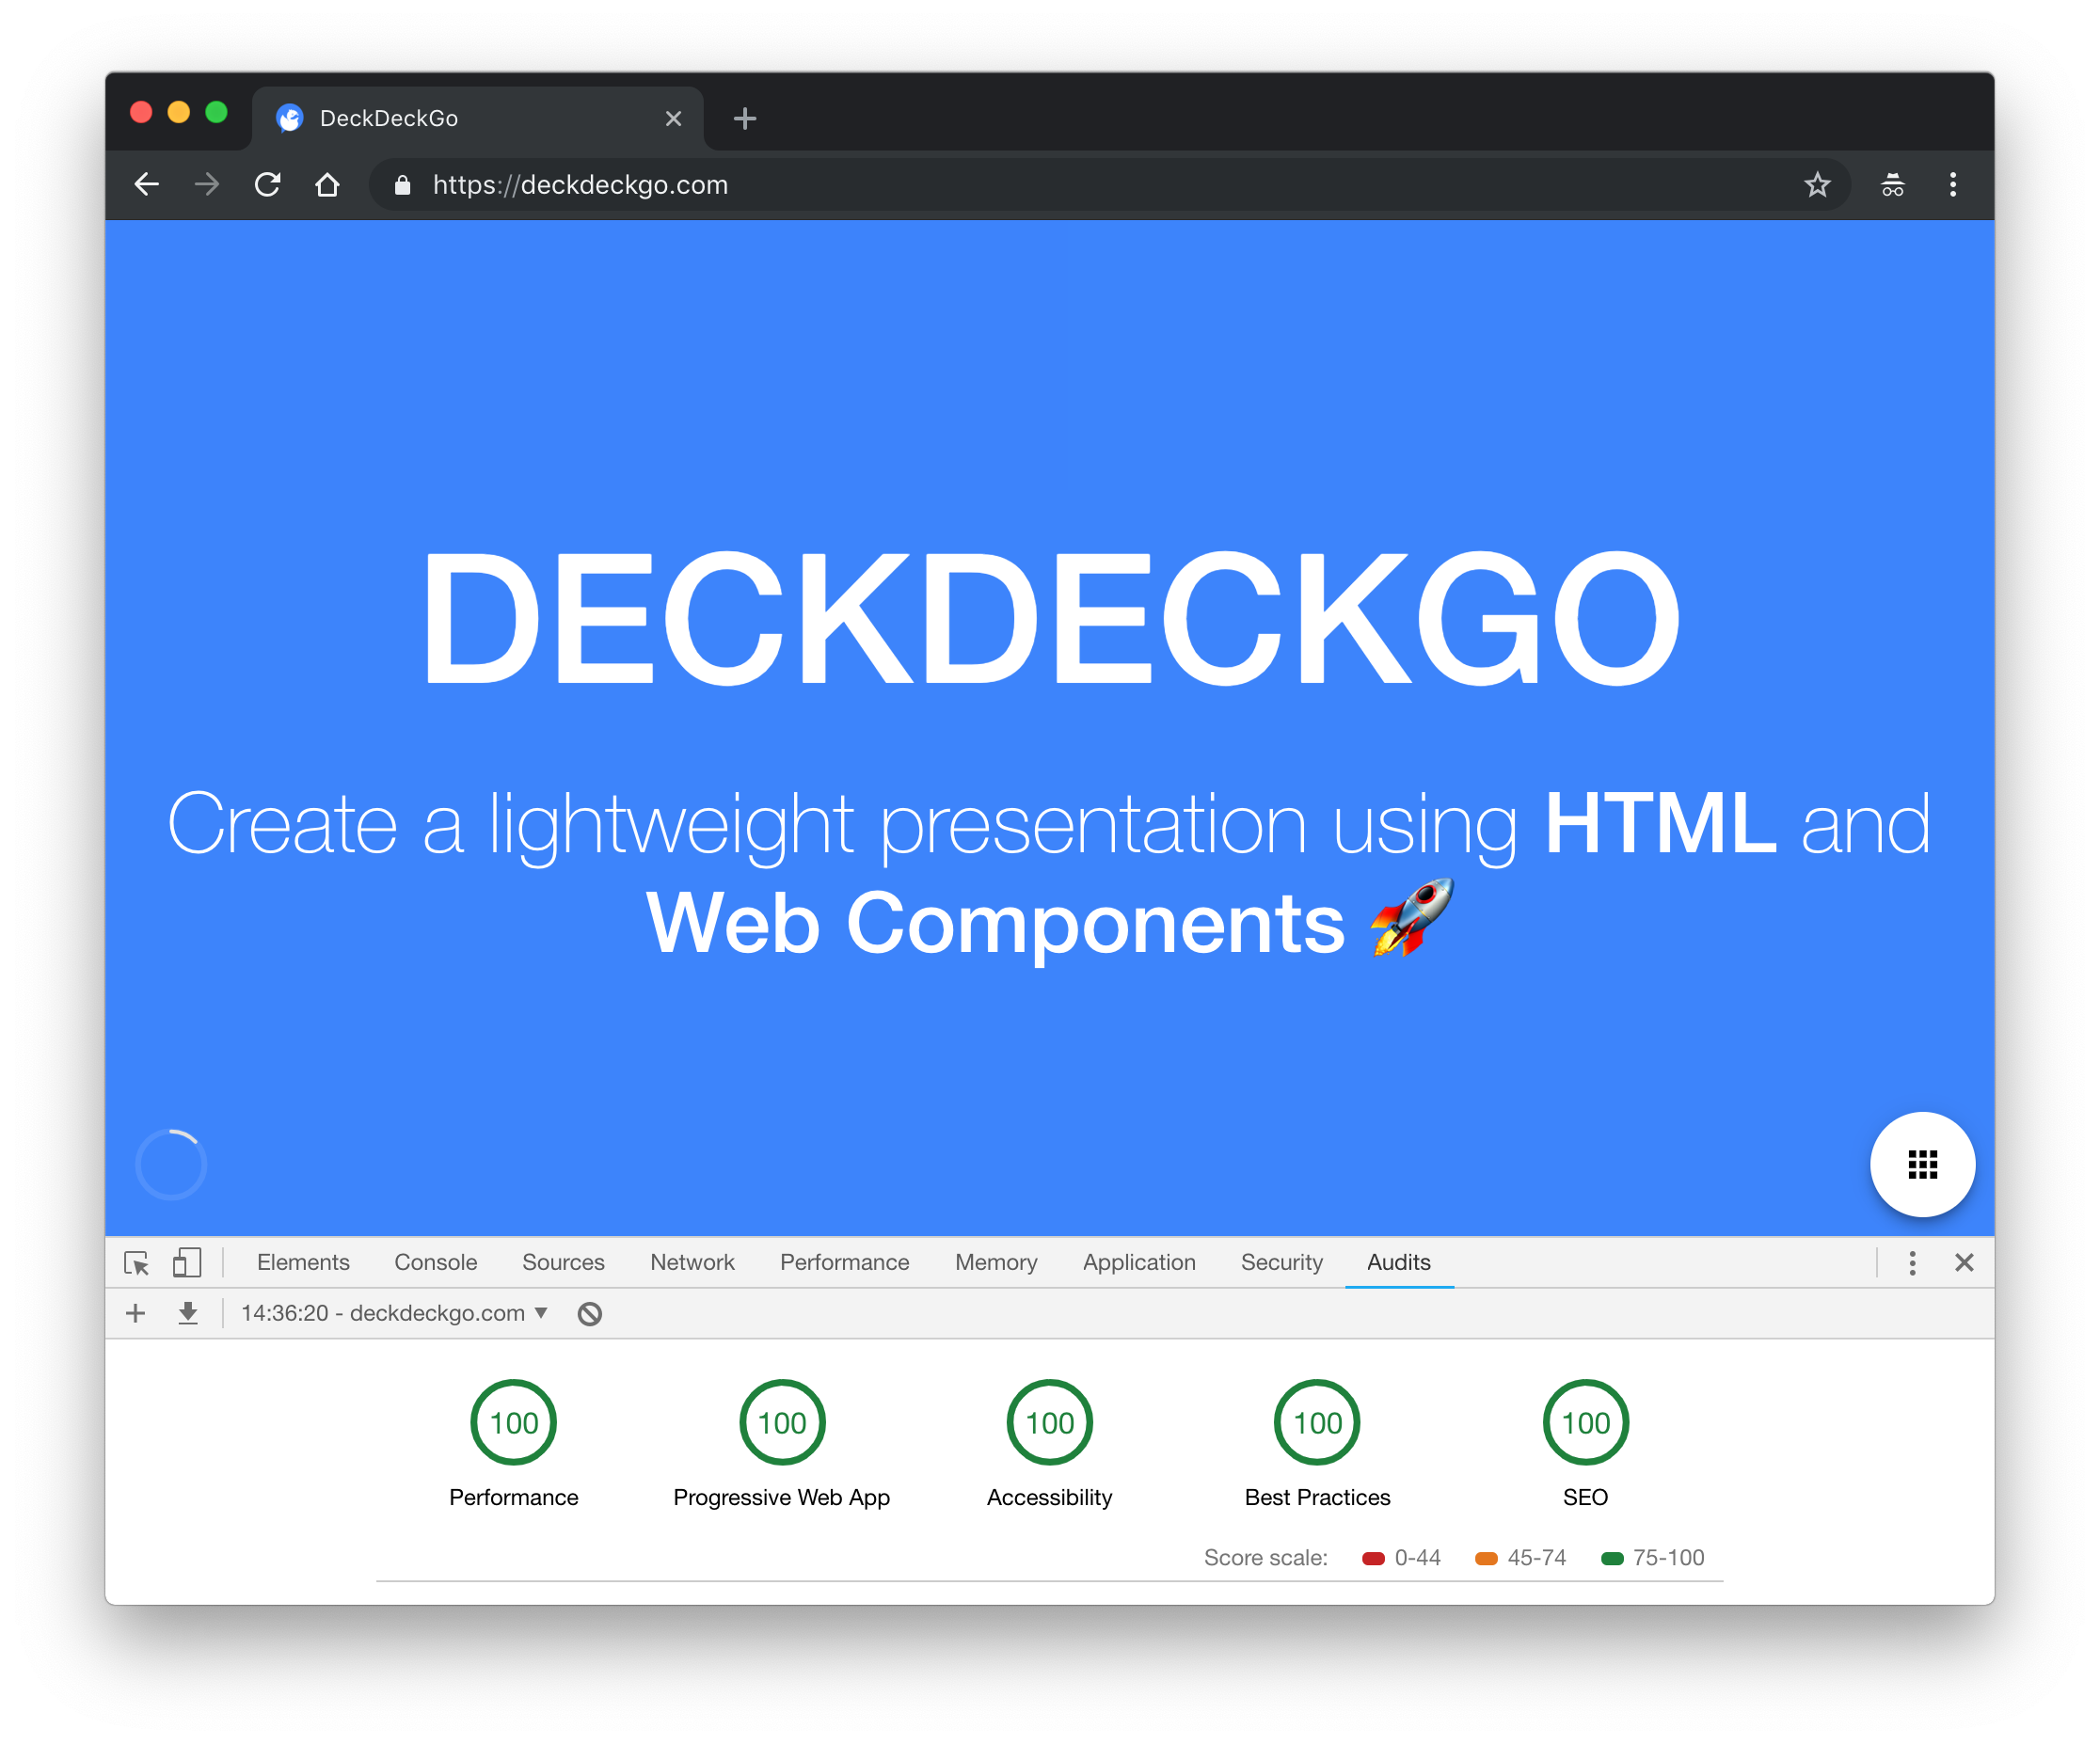The image size is (2100, 1744).
Task: Click the rocket emoji on slide
Action: coord(1412,919)
